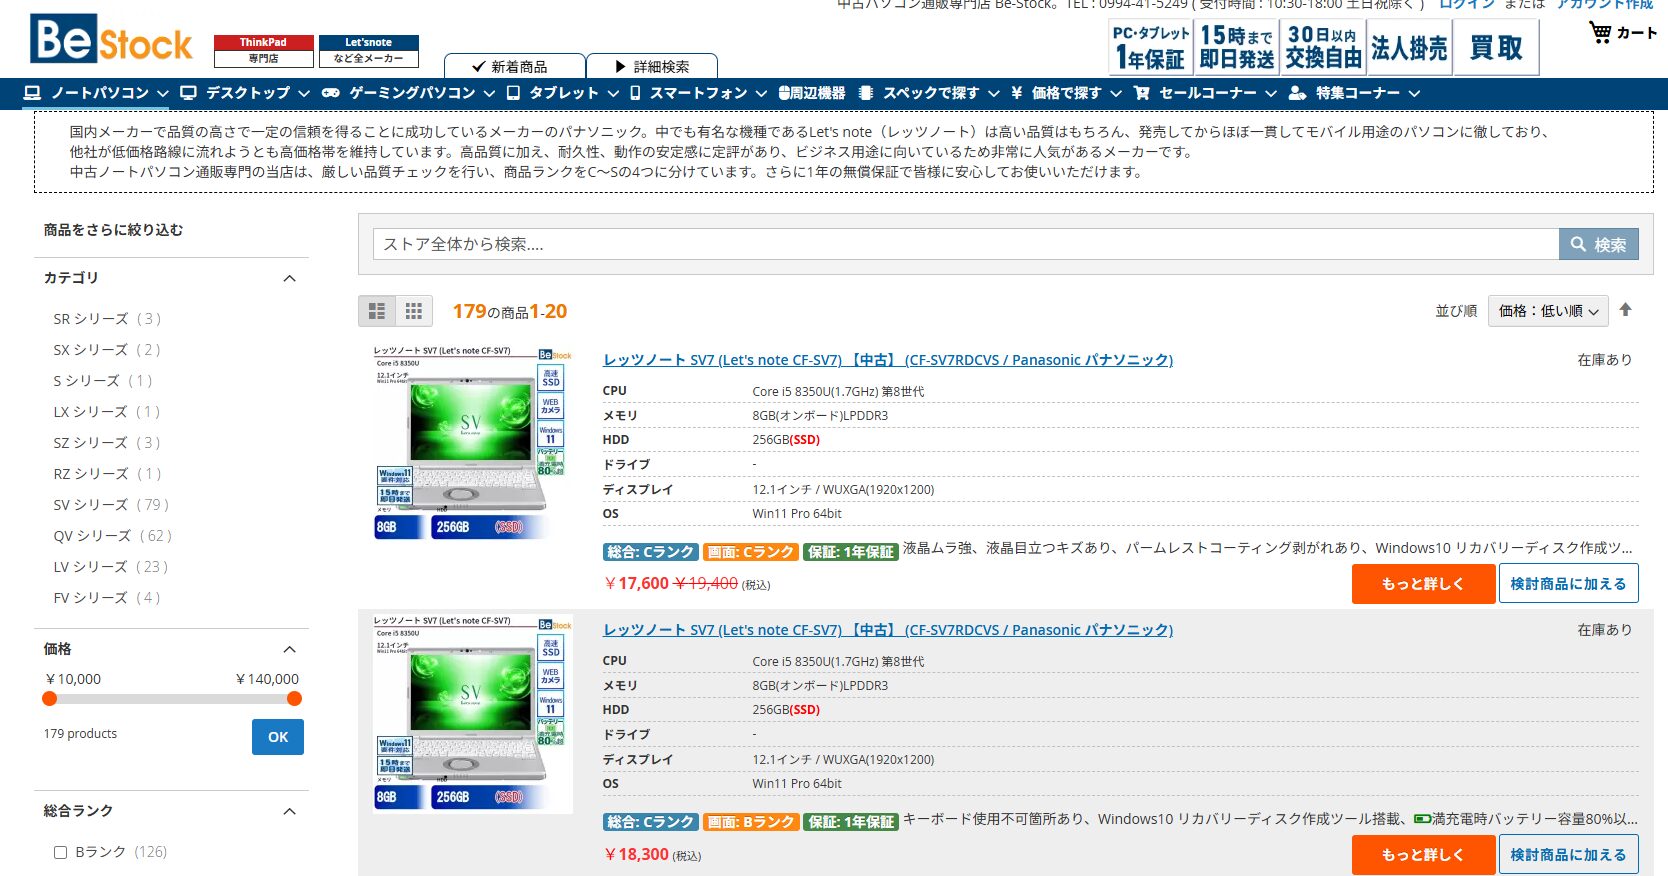The width and height of the screenshot is (1668, 876).
Task: Toggle sort direction arrow
Action: (x=1626, y=310)
